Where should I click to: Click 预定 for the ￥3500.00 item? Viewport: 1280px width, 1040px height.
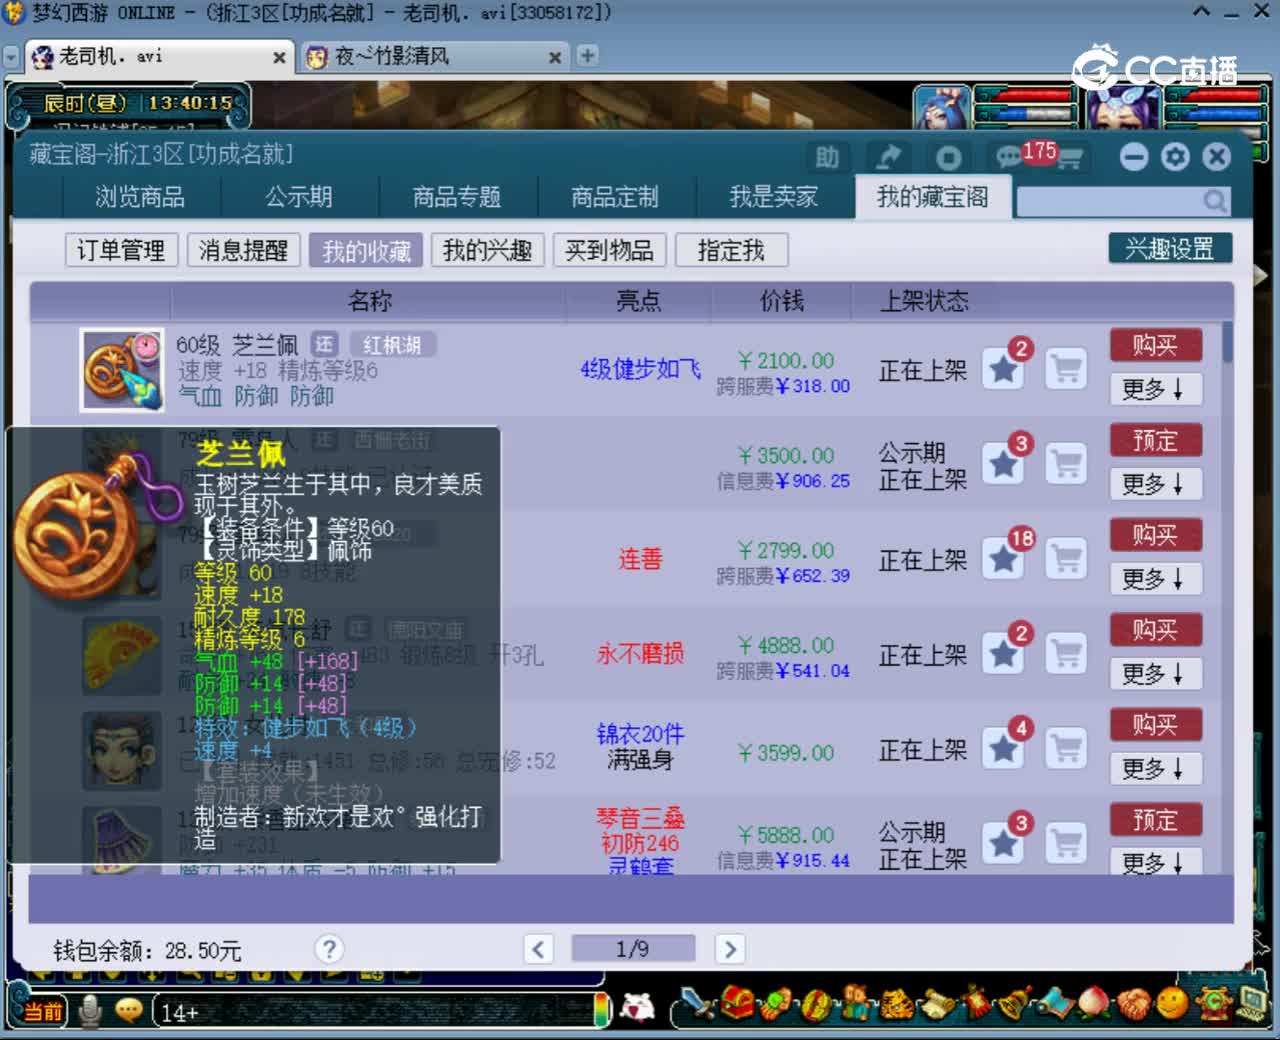click(x=1155, y=440)
